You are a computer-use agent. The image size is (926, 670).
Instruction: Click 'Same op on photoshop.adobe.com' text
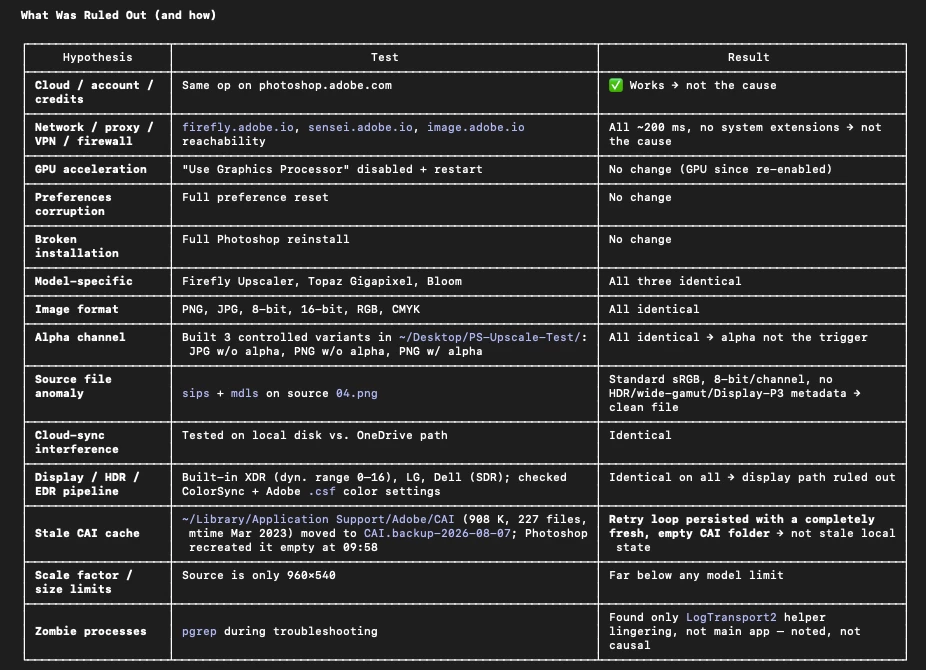(x=286, y=85)
